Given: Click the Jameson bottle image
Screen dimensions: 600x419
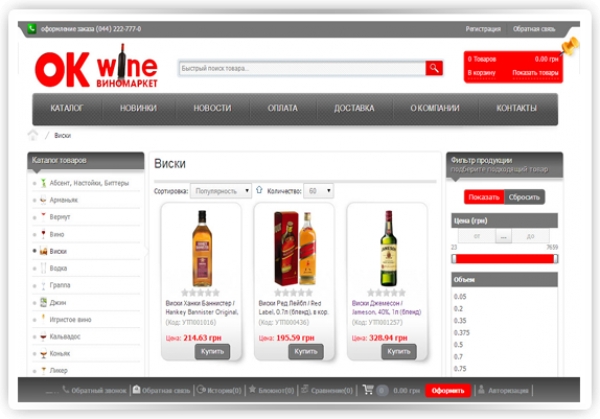Looking at the screenshot, I should (x=388, y=248).
